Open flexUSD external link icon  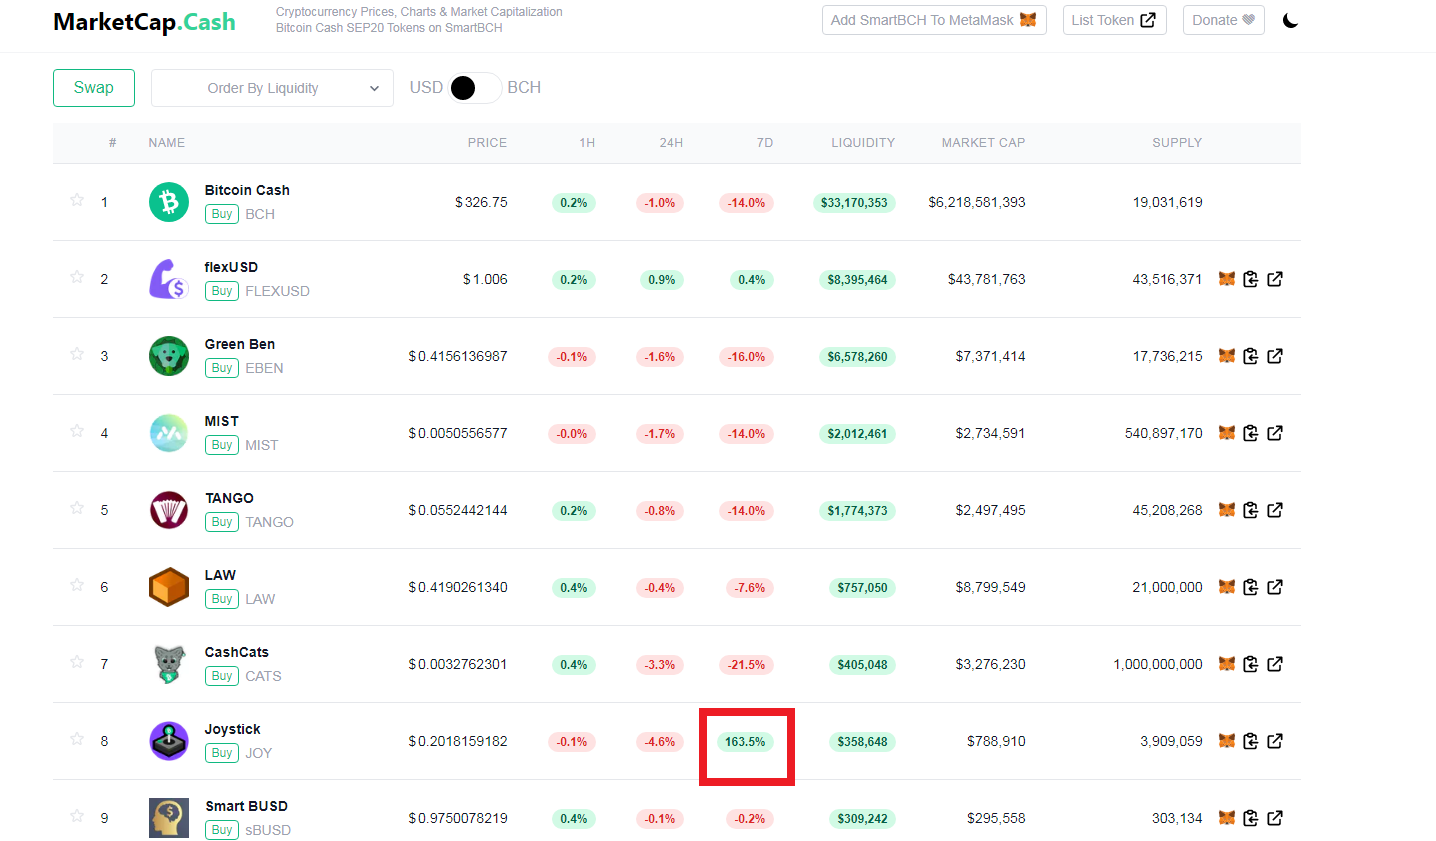click(x=1275, y=279)
